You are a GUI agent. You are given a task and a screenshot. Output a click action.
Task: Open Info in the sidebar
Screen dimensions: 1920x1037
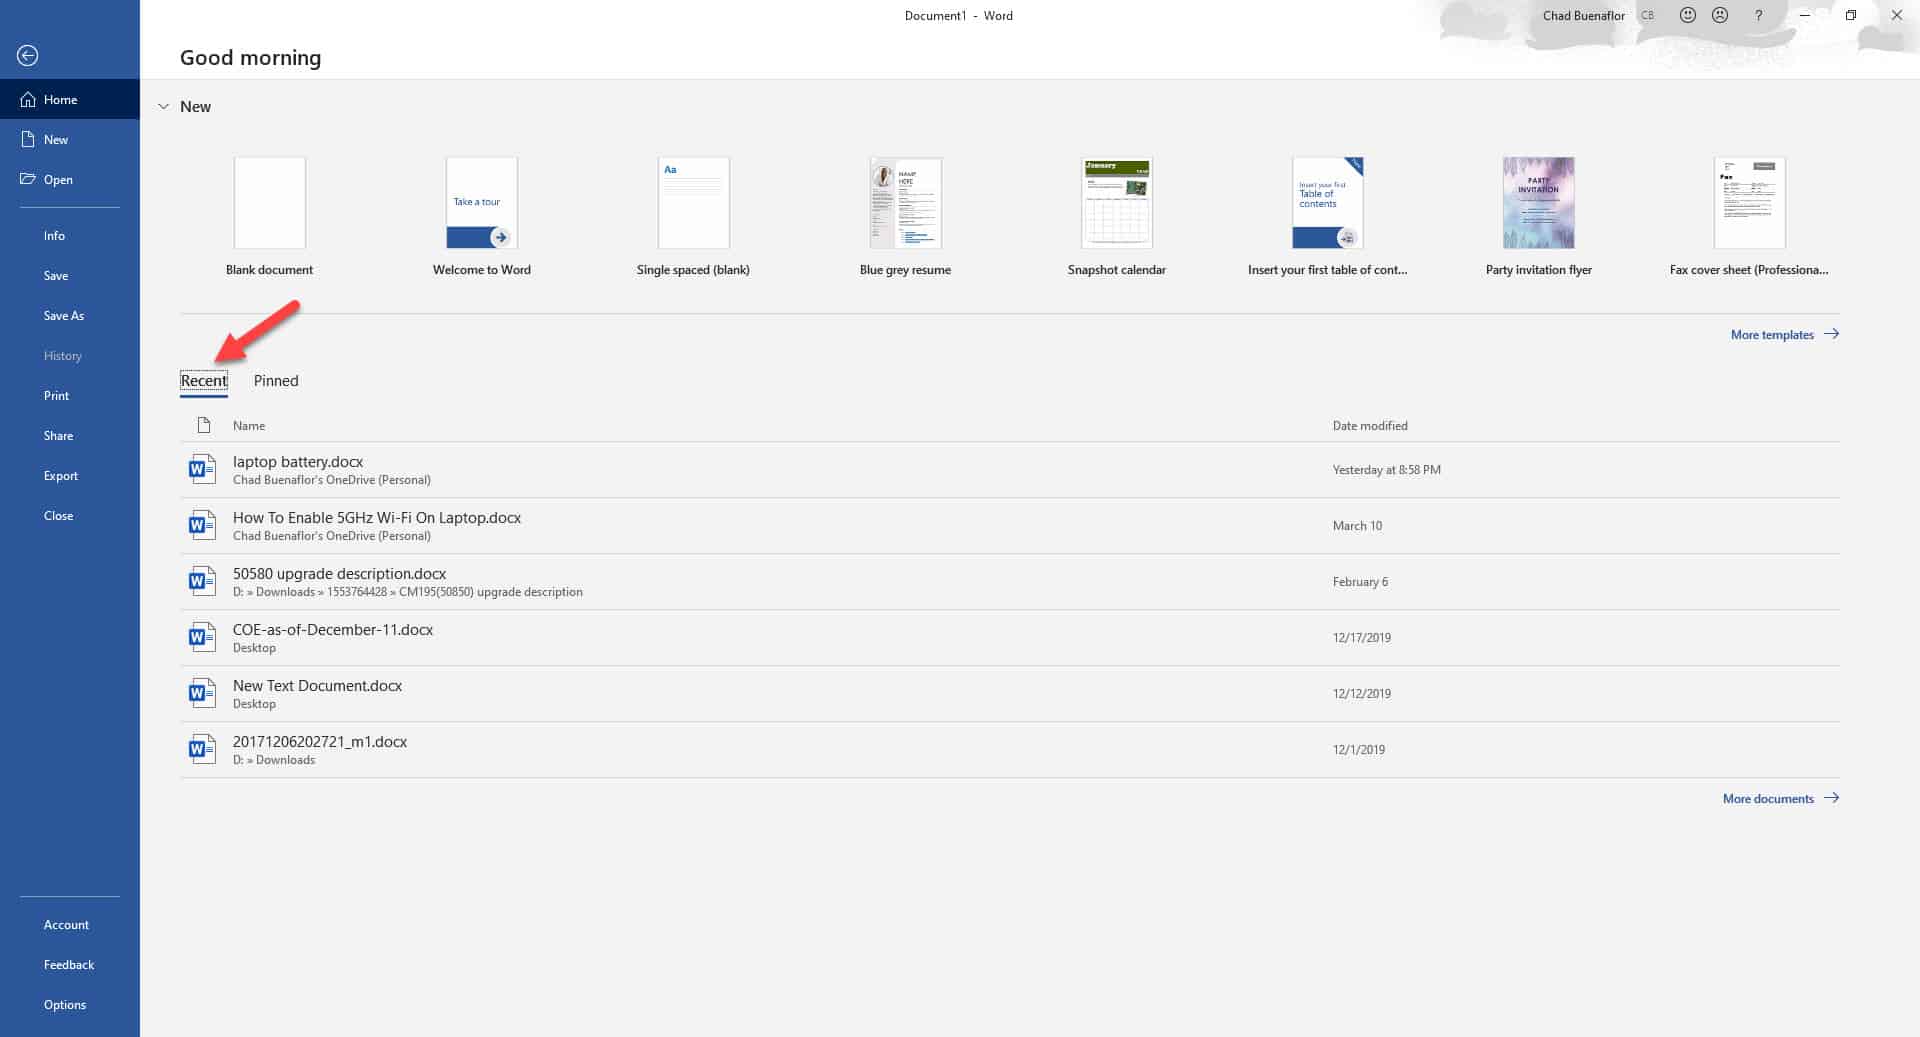coord(54,236)
